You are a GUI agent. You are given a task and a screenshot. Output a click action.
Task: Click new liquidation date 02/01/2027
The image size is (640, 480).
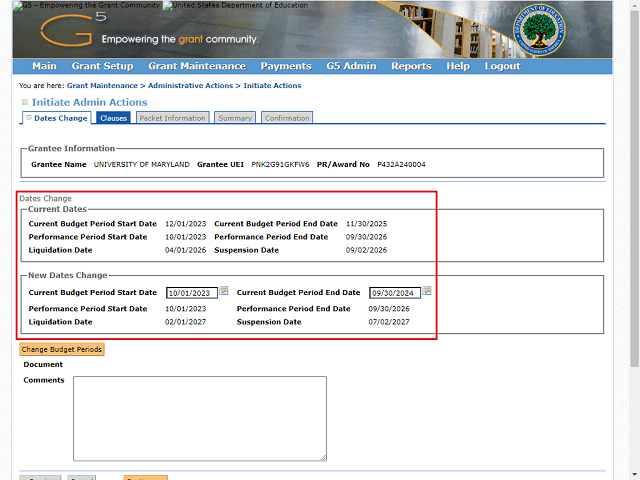pyautogui.click(x=186, y=322)
